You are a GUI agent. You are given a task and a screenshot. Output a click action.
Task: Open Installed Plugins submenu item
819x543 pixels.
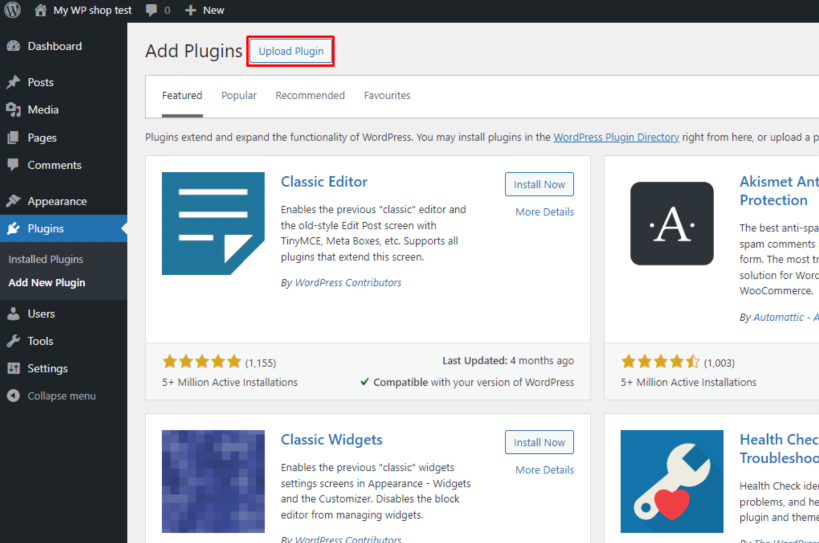[x=45, y=259]
